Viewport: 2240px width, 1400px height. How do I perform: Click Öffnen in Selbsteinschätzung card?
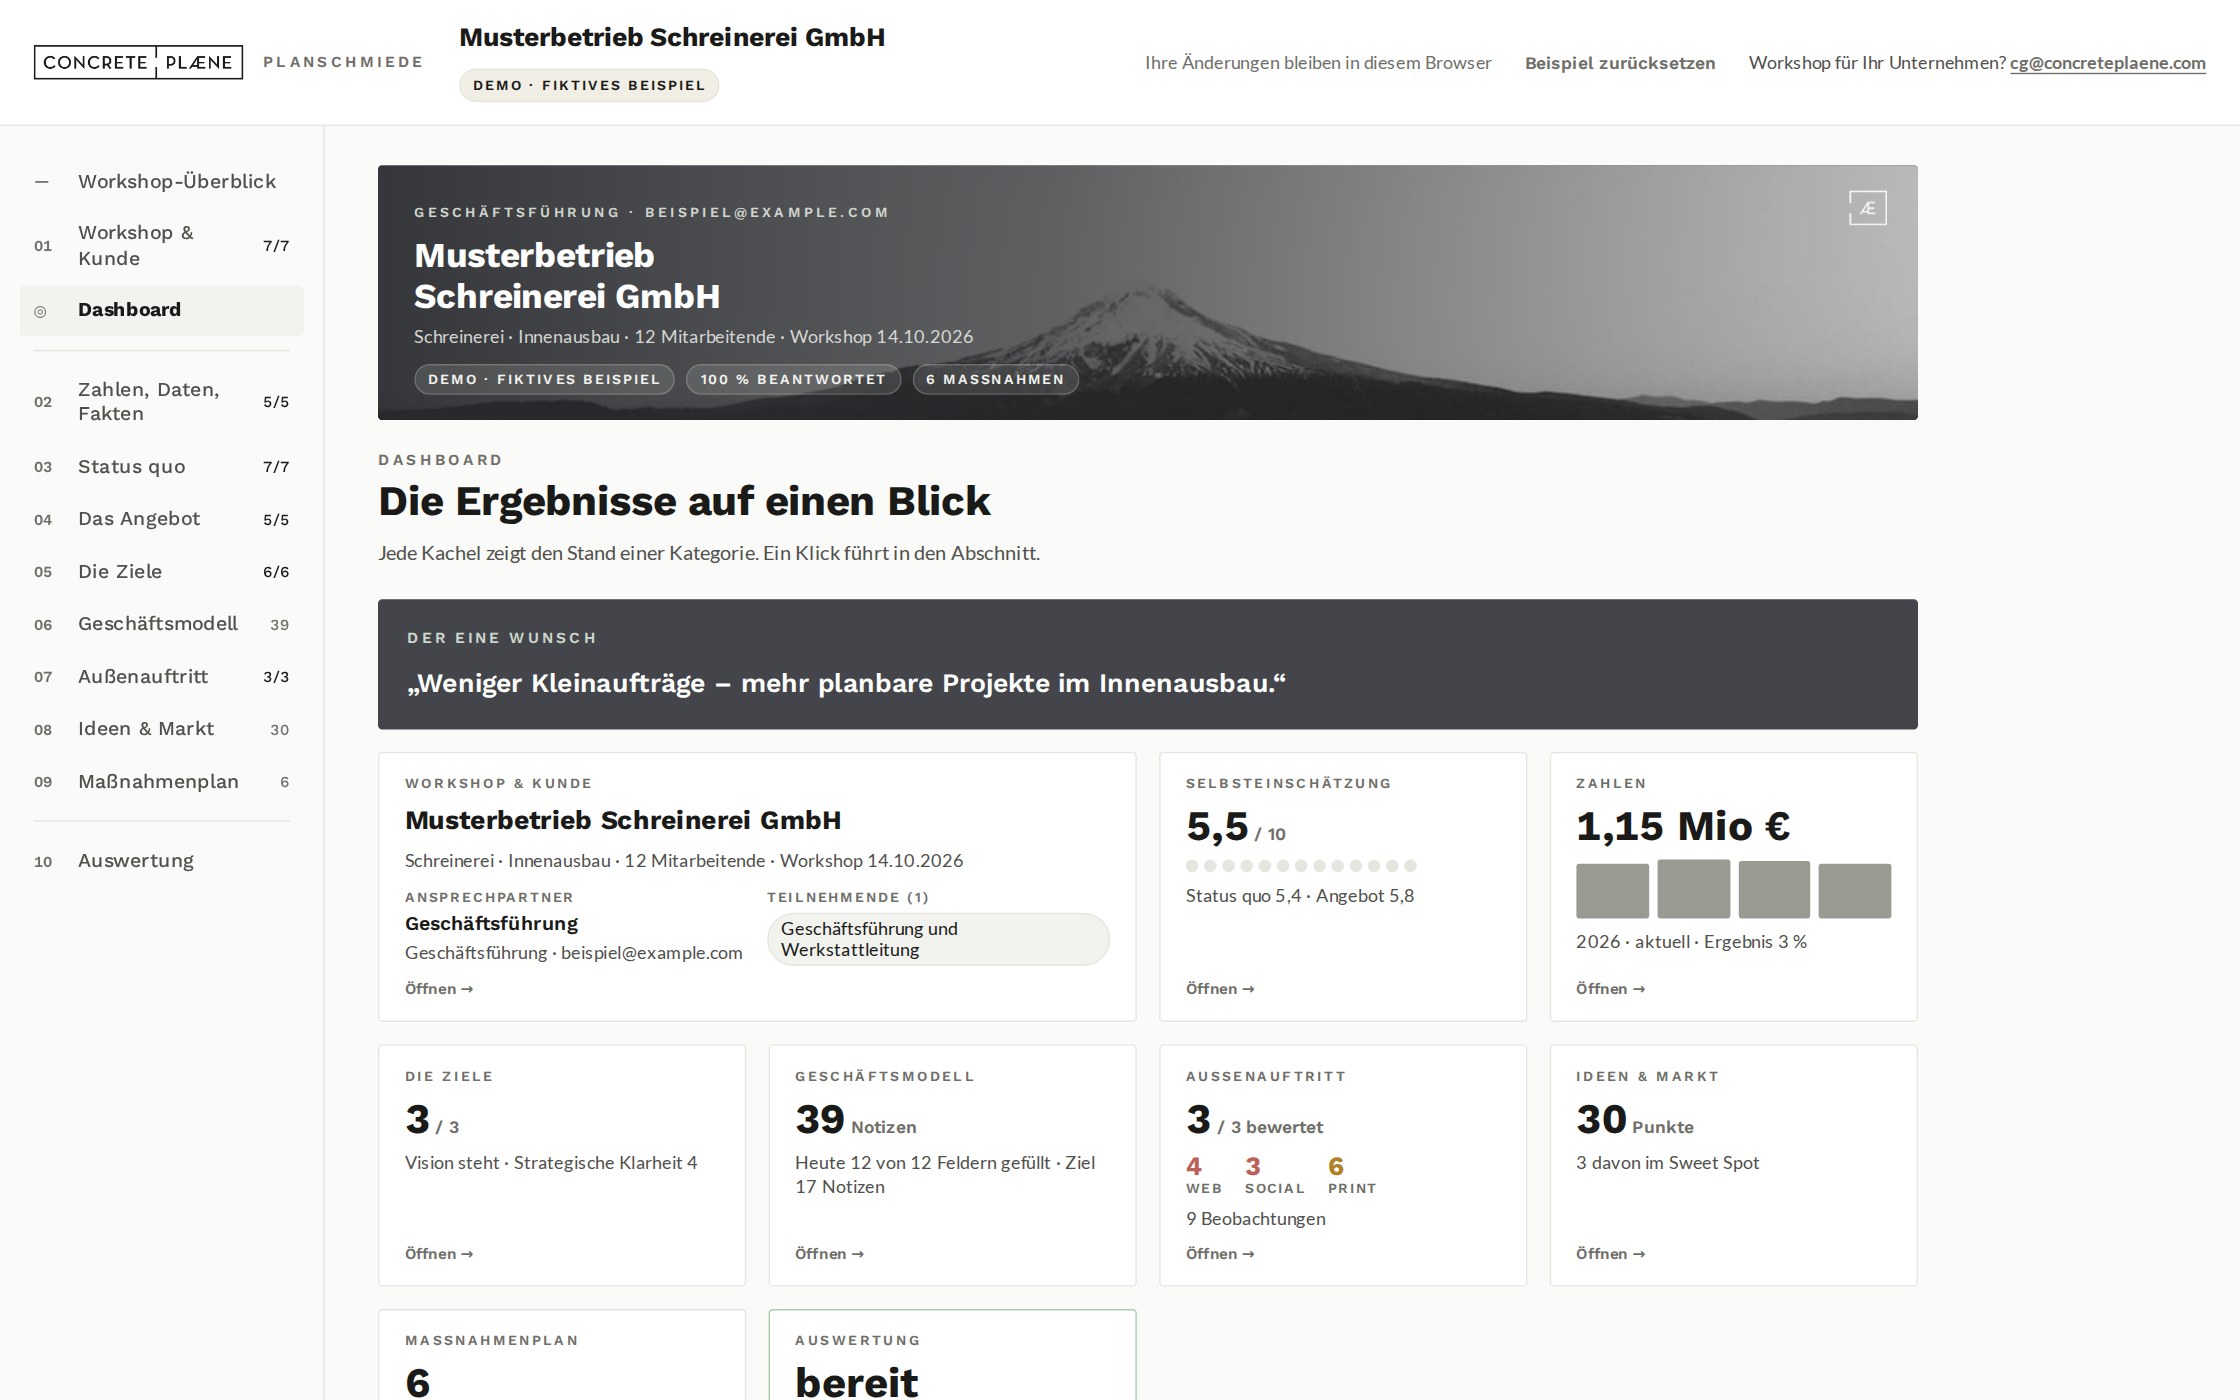[1220, 989]
